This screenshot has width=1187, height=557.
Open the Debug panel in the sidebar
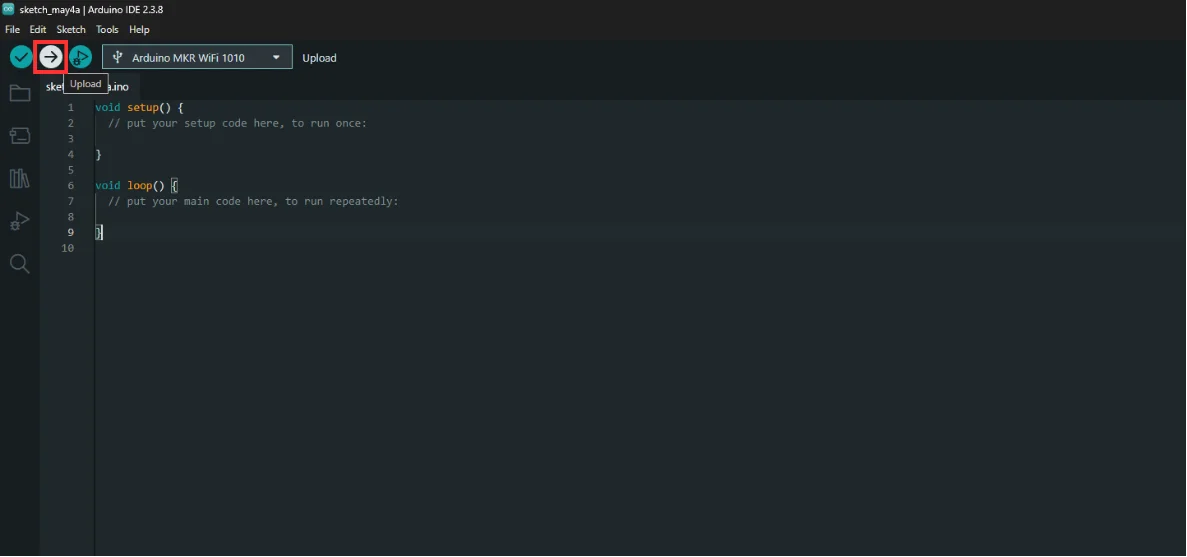(x=20, y=221)
